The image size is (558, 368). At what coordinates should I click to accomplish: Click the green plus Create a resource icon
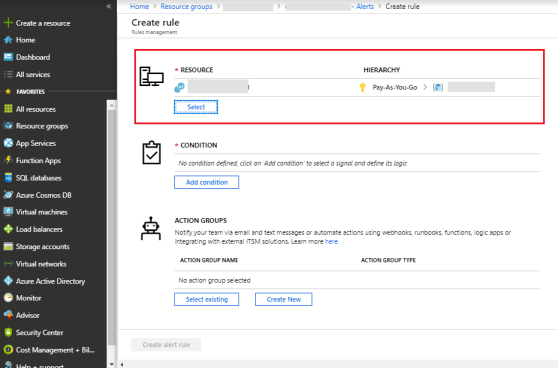(x=8, y=23)
